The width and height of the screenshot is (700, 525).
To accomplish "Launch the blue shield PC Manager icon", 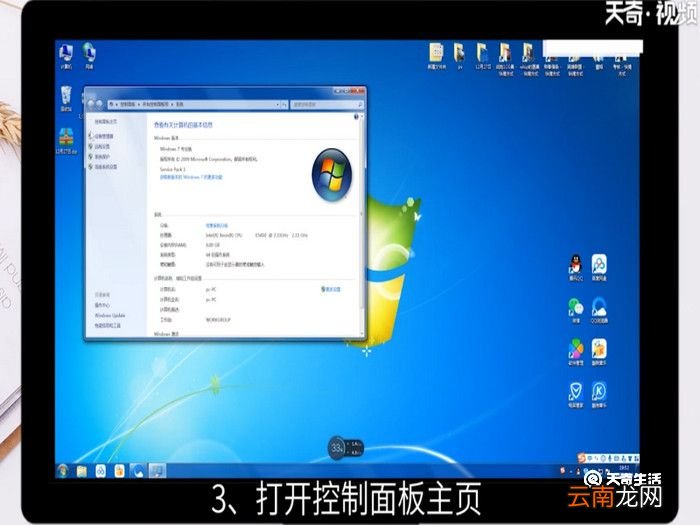I will click(575, 395).
